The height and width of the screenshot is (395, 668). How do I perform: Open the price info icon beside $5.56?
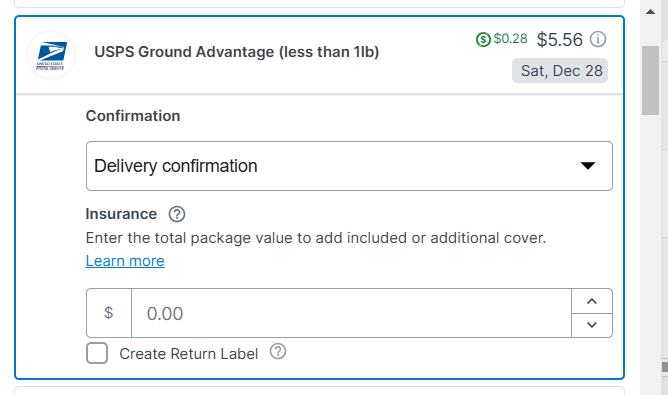598,39
